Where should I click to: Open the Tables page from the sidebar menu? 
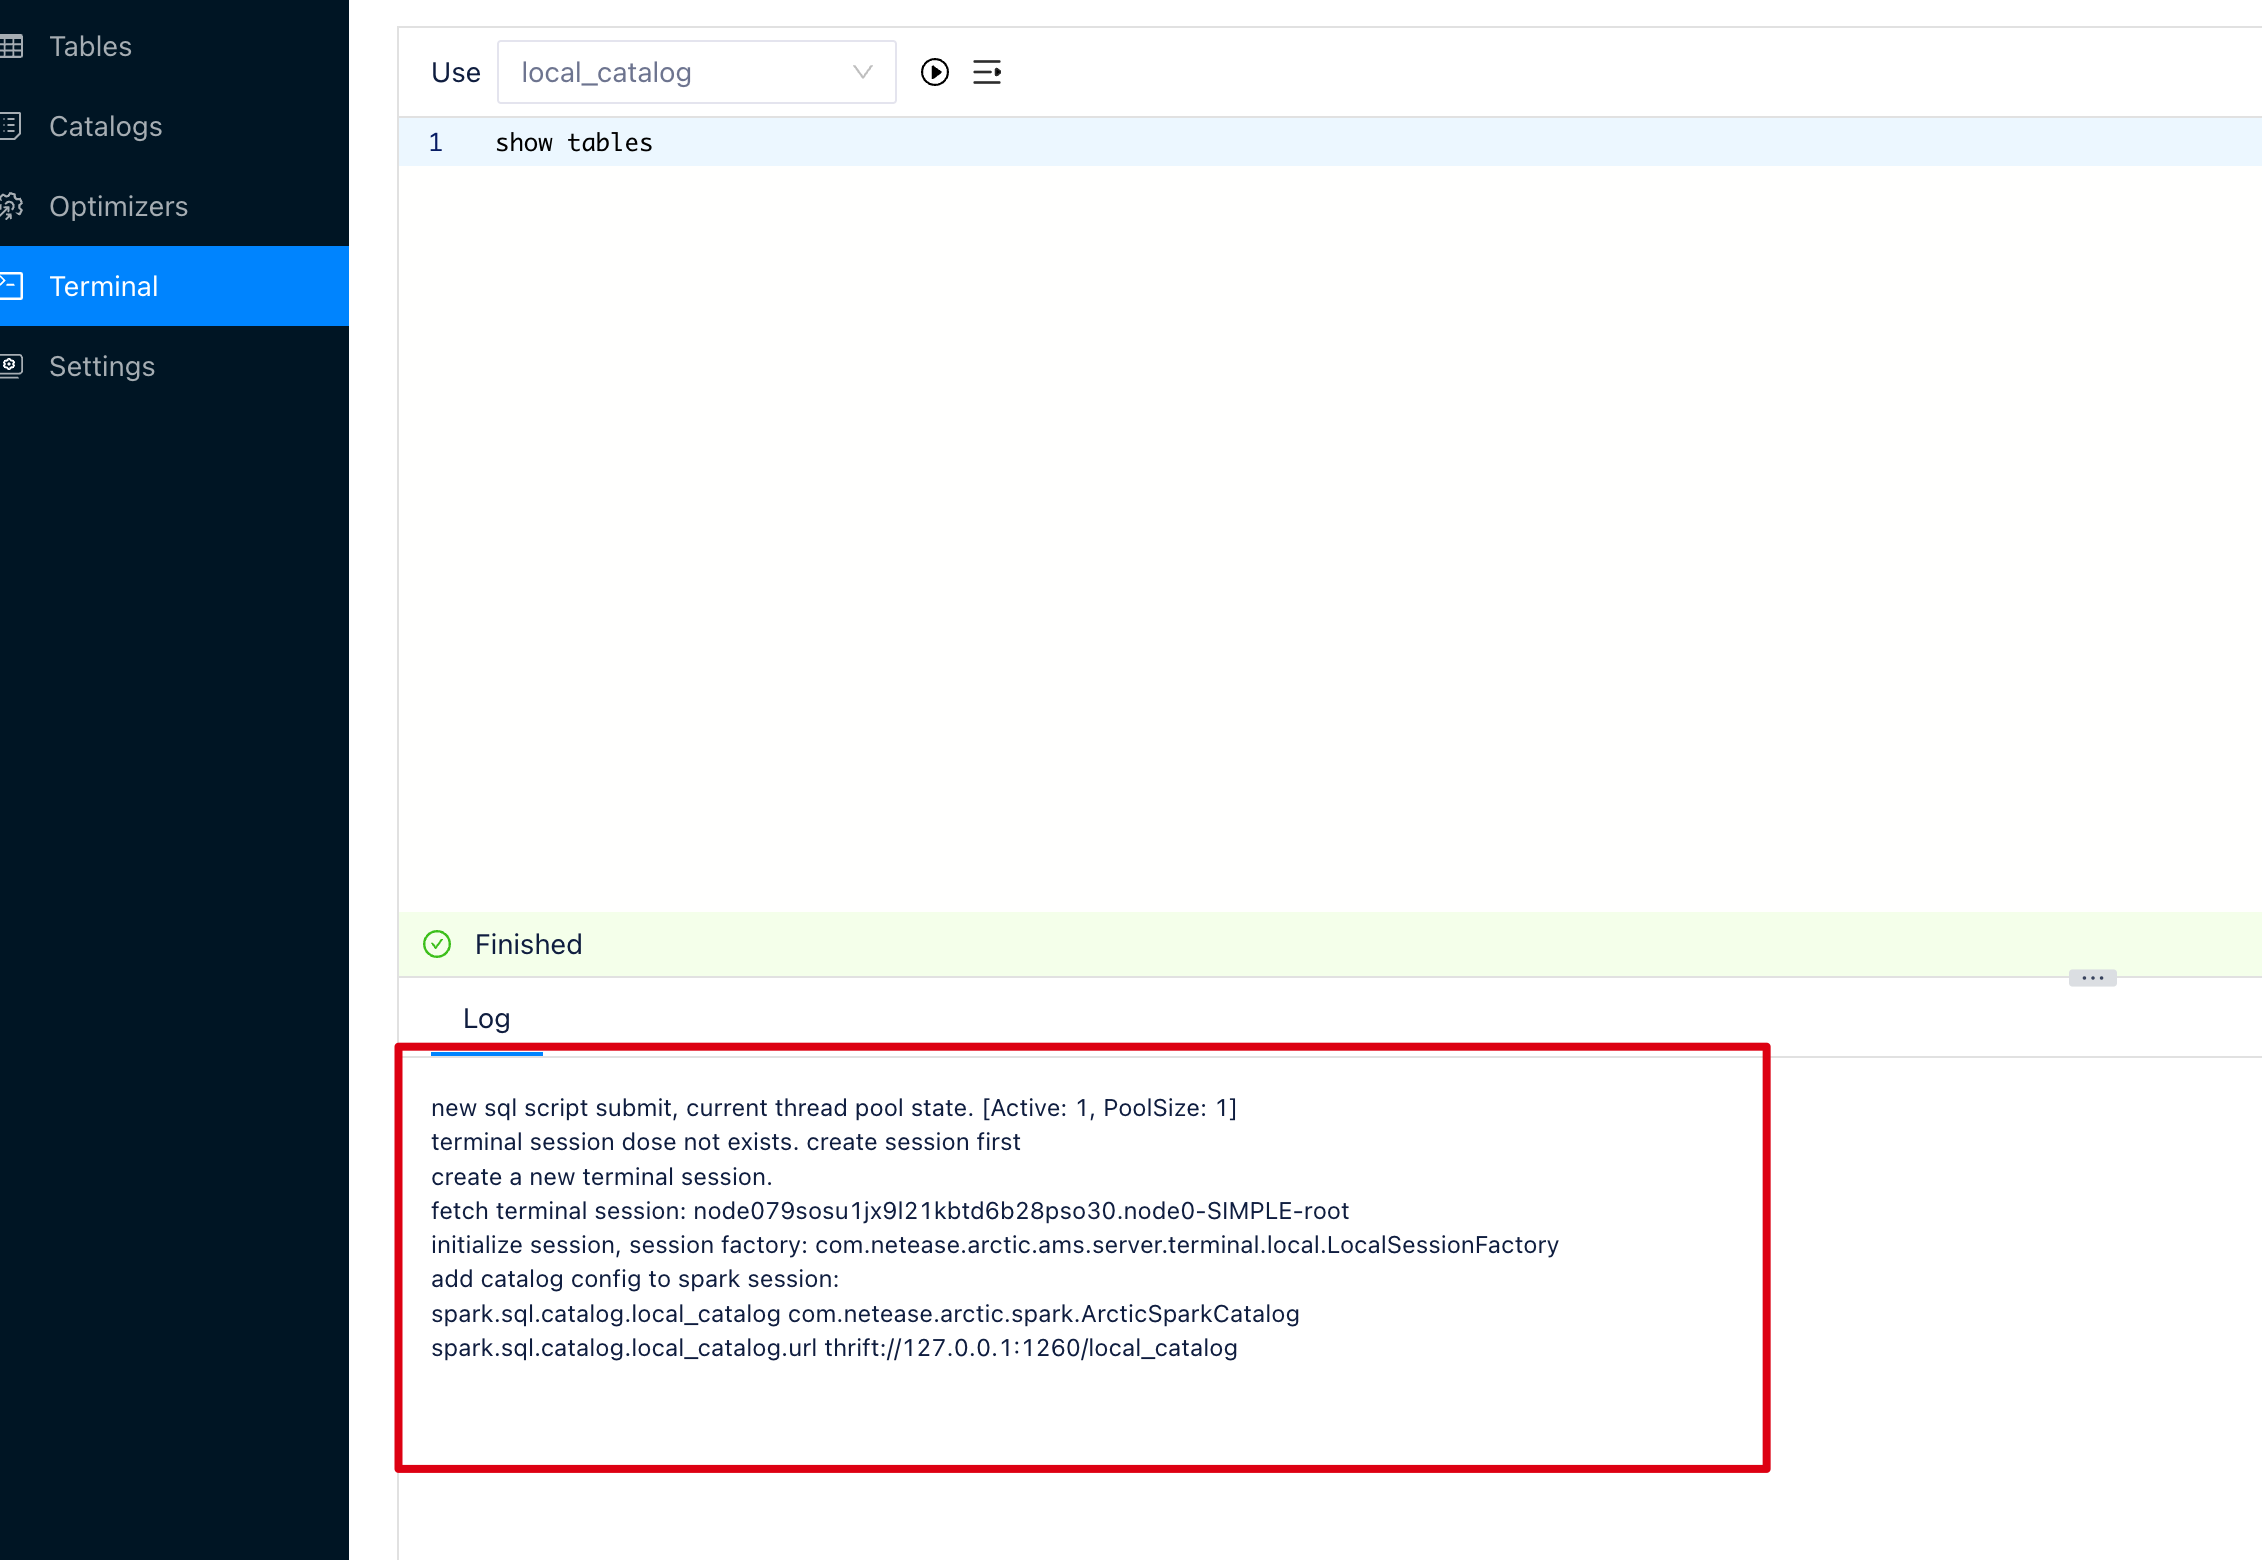[90, 45]
